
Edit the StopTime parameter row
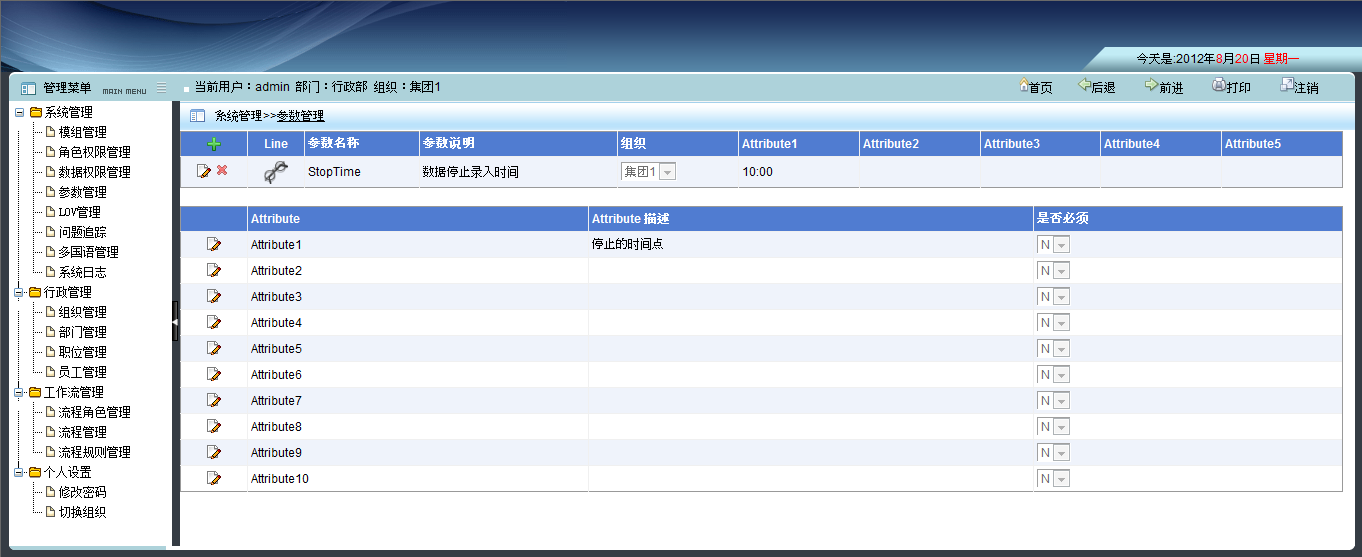click(x=204, y=171)
